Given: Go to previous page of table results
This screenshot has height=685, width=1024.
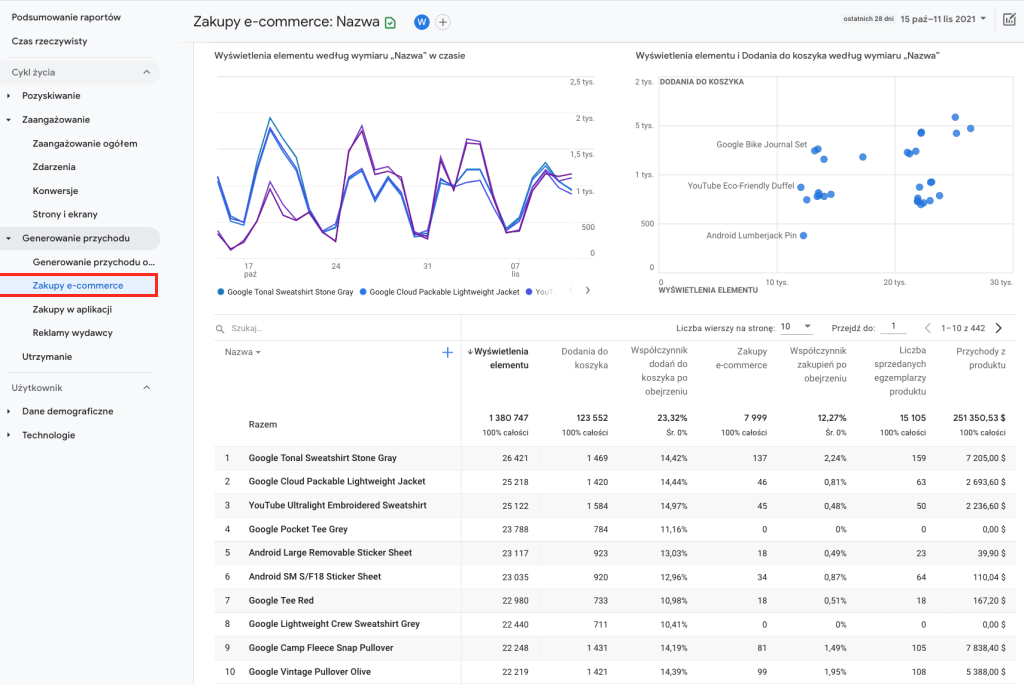Looking at the screenshot, I should [x=927, y=327].
